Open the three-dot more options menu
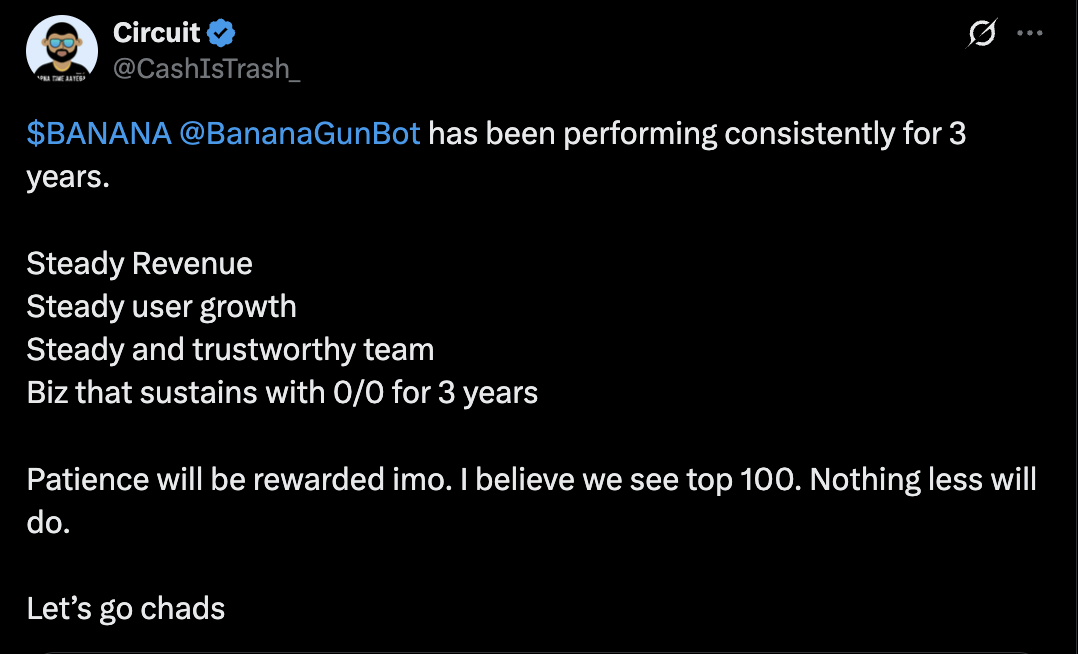1078x654 pixels. (x=1029, y=33)
